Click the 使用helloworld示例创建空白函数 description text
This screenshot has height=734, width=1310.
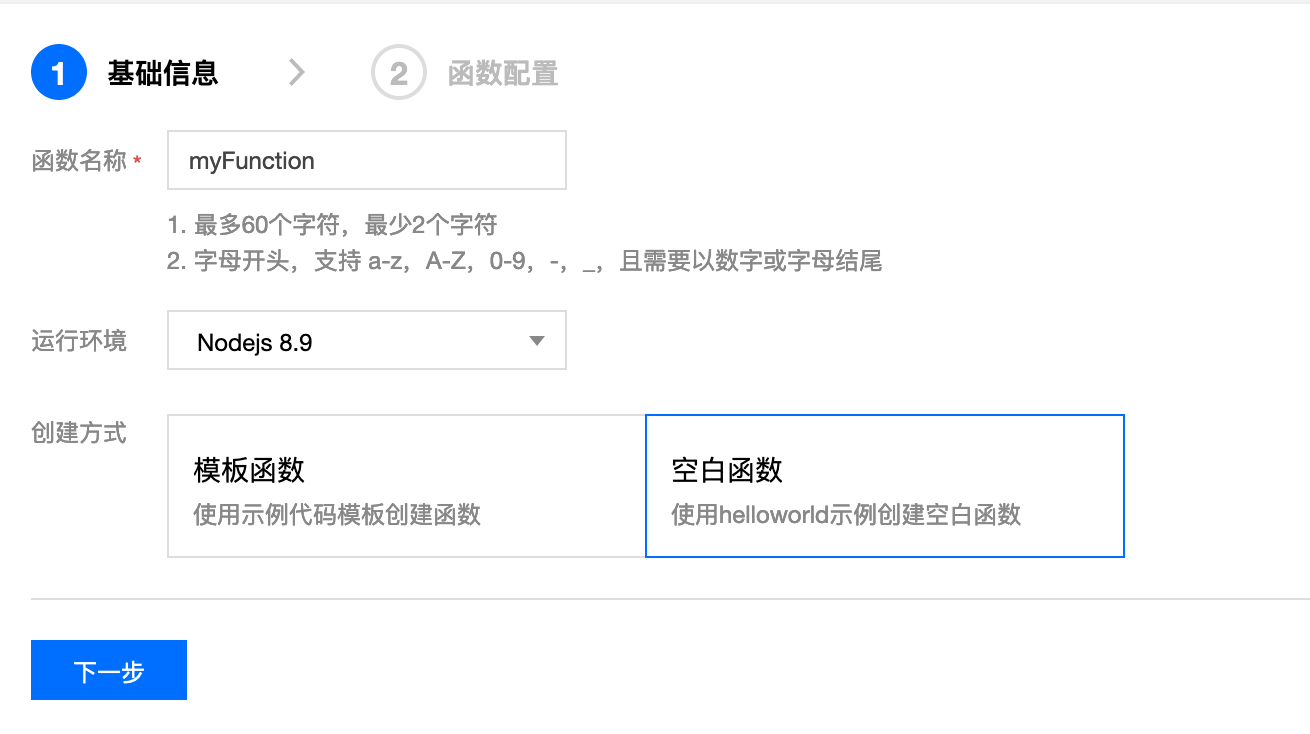point(846,514)
